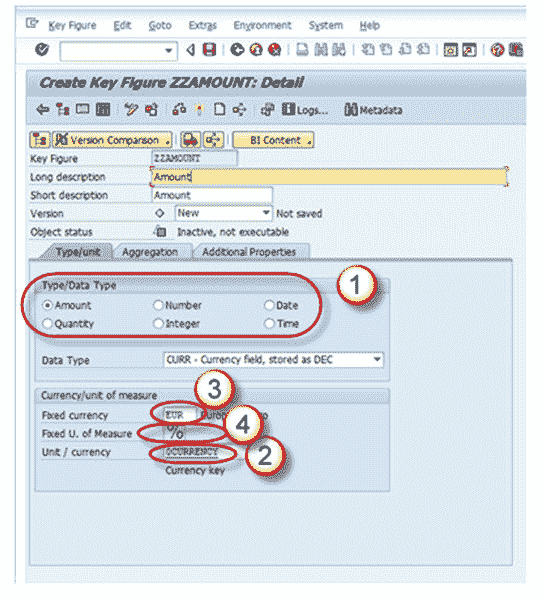The height and width of the screenshot is (598, 543).
Task: Click the red Cancel icon in toolbar
Action: [x=275, y=50]
